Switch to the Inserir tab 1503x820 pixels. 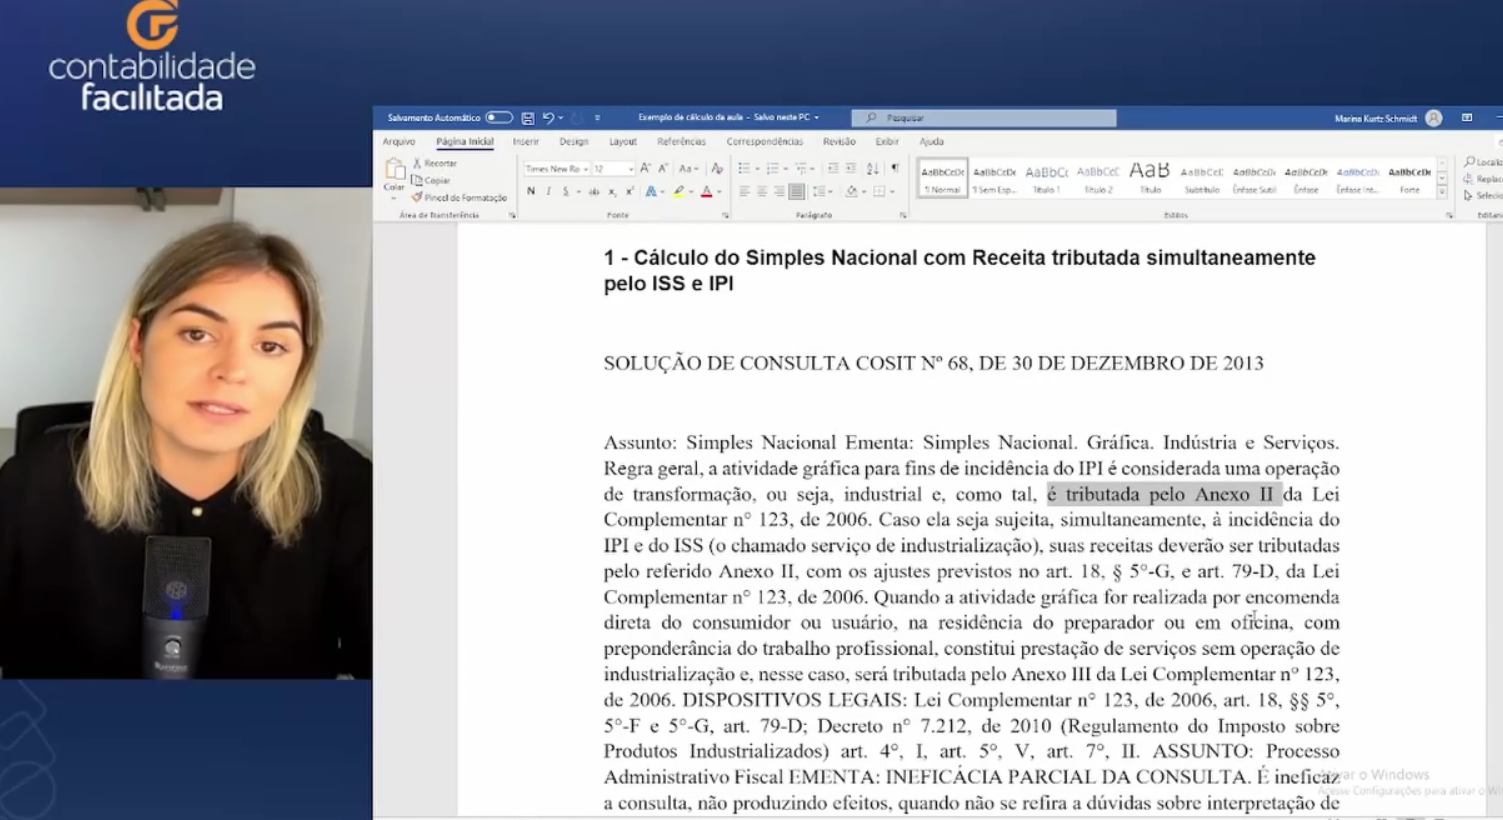point(526,142)
